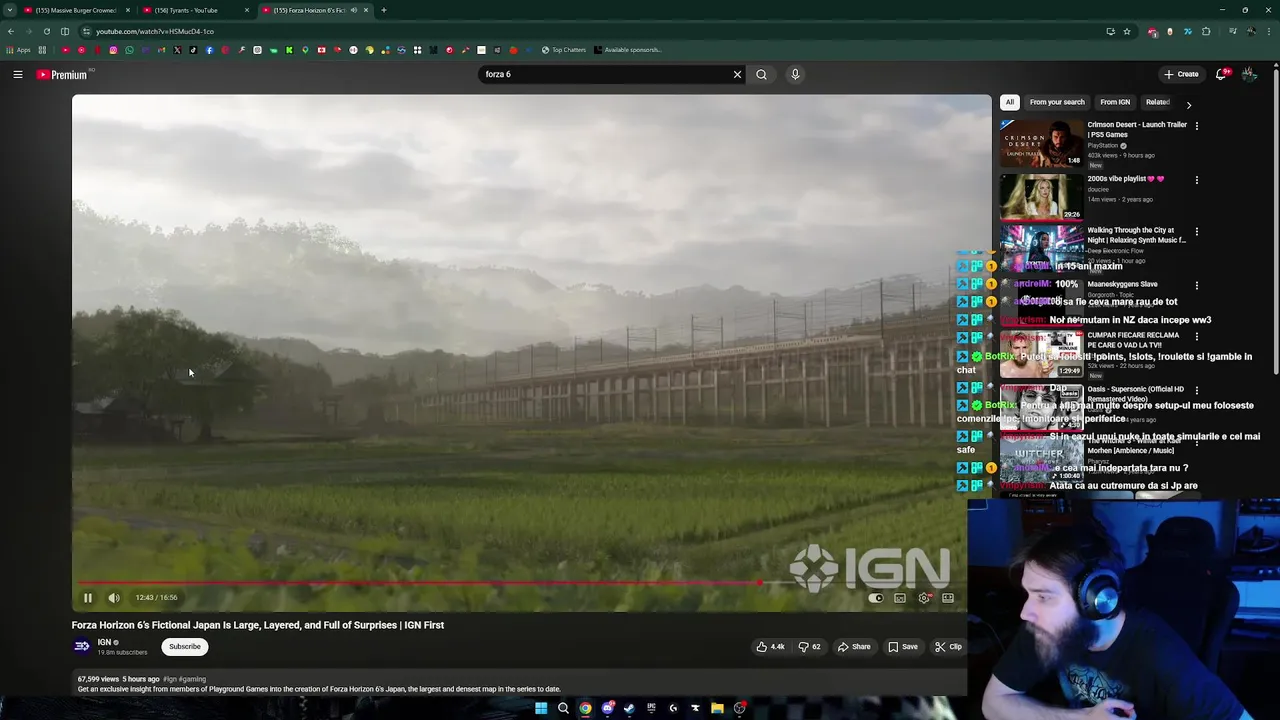Reload the current page
Screen dimensions: 1280x720
click(x=46, y=31)
